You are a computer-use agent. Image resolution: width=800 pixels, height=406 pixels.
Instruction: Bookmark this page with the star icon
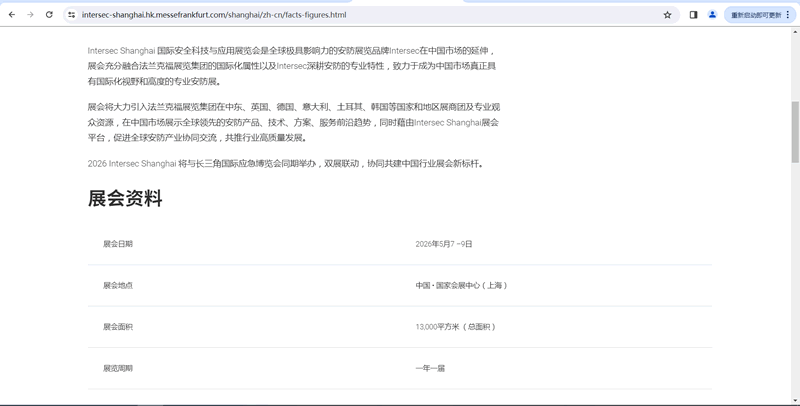[x=667, y=15]
